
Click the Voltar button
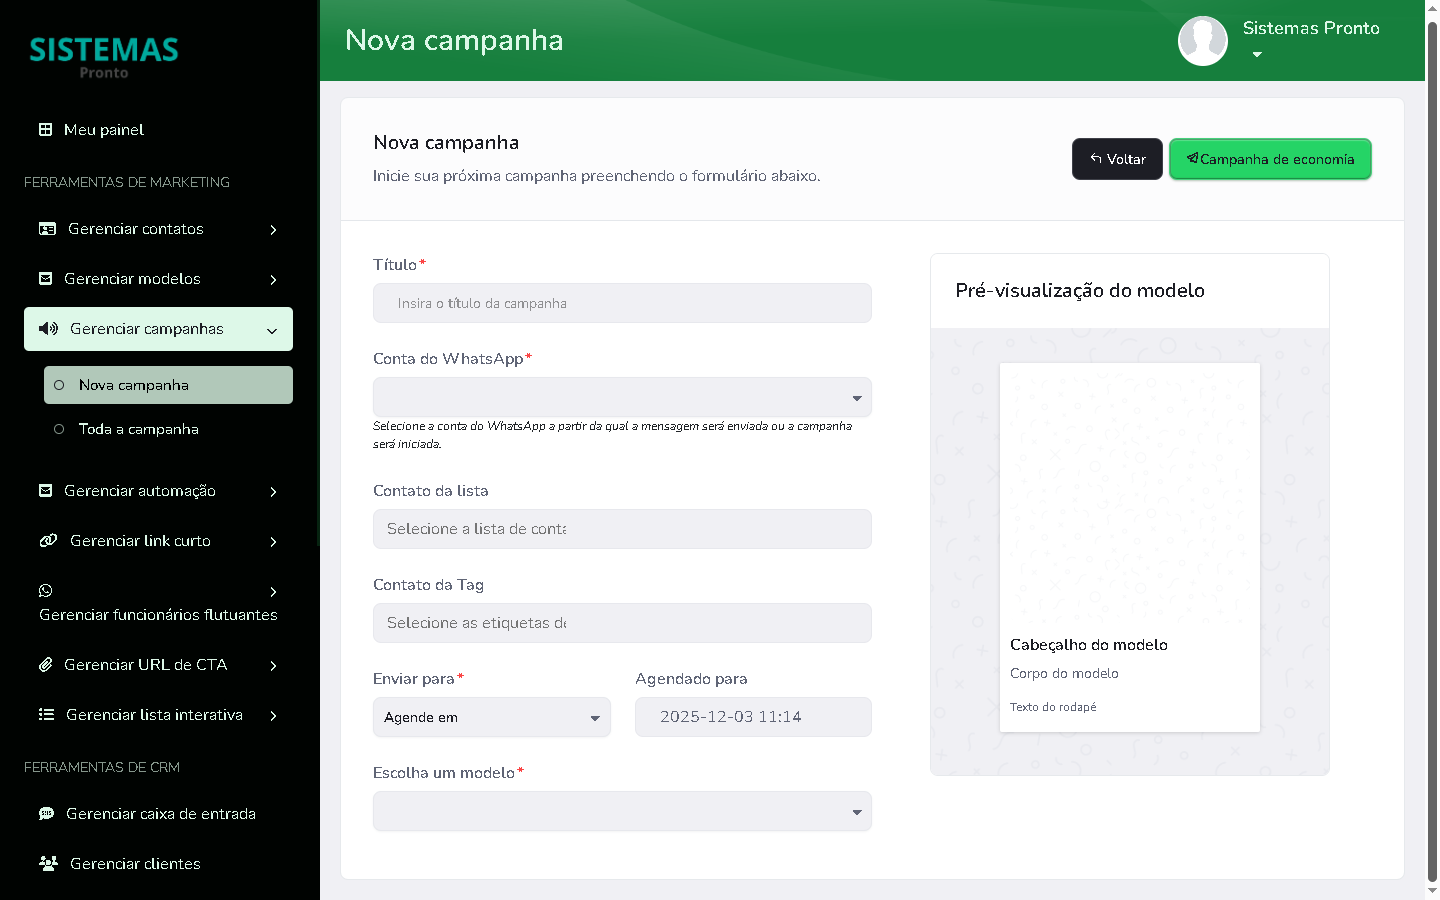1117,159
